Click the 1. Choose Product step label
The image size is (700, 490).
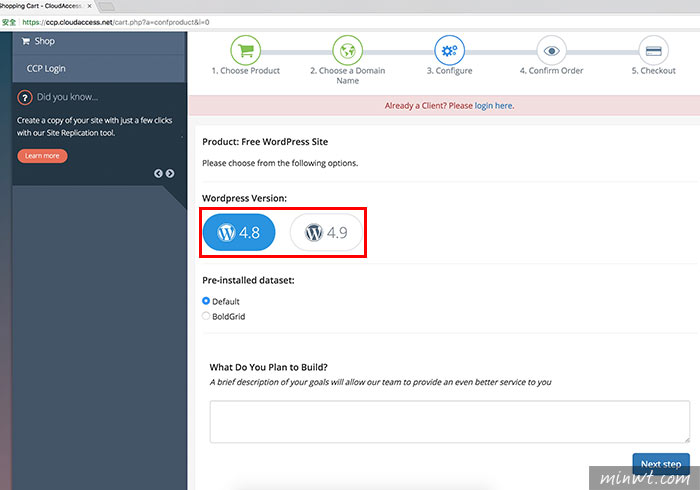246,71
